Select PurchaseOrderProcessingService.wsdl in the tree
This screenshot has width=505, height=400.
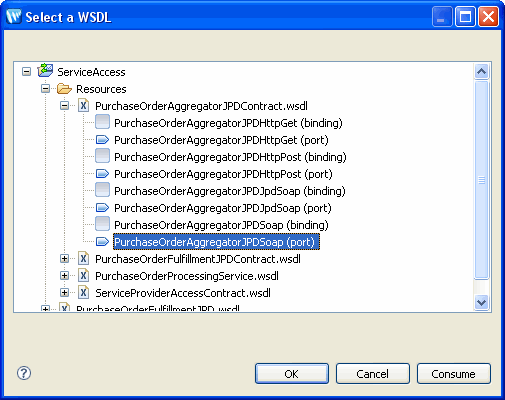click(x=187, y=276)
